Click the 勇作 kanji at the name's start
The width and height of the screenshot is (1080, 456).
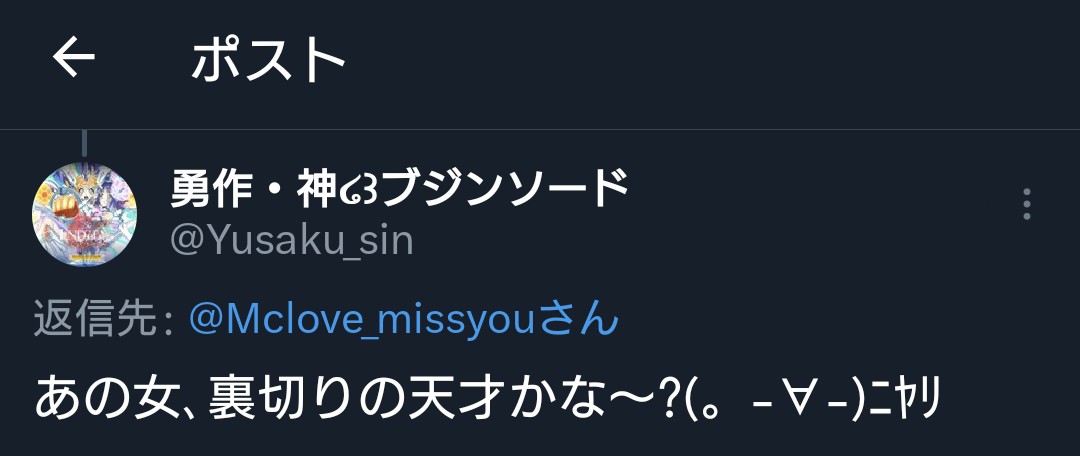(211, 188)
